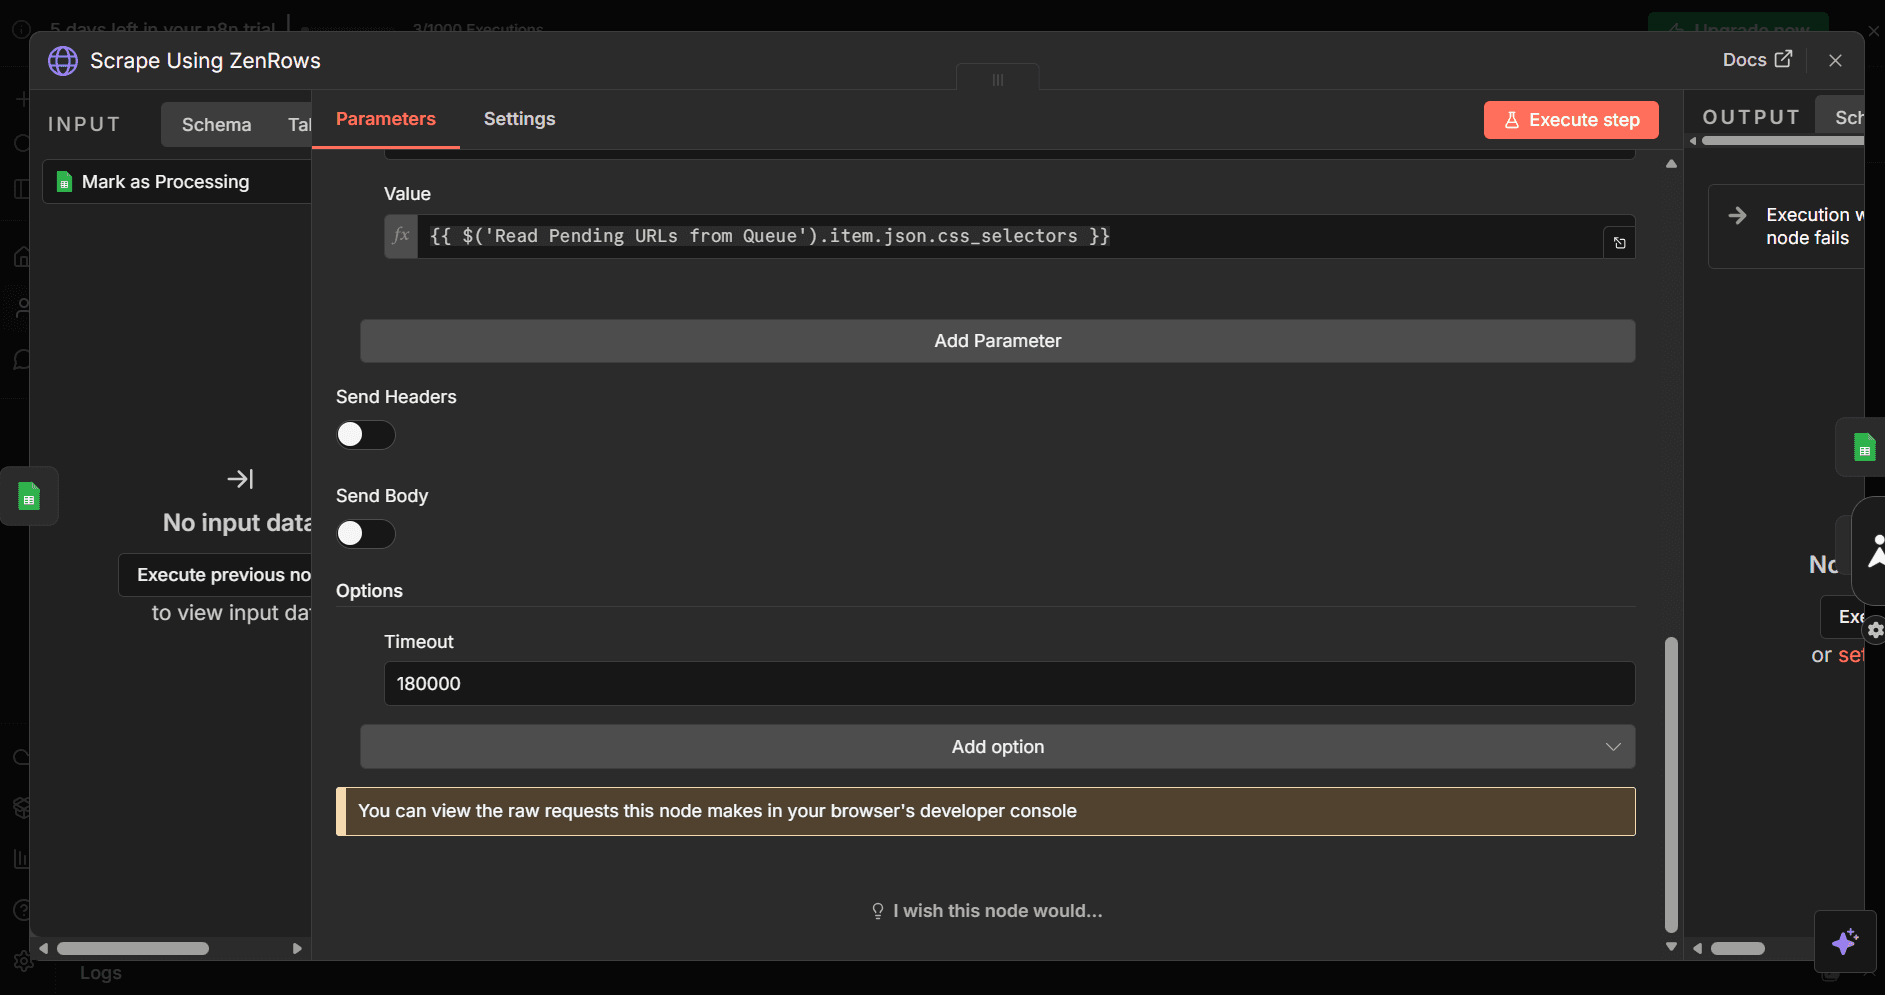Switch to the Settings tab
Viewport: 1885px width, 995px height.
tap(519, 119)
